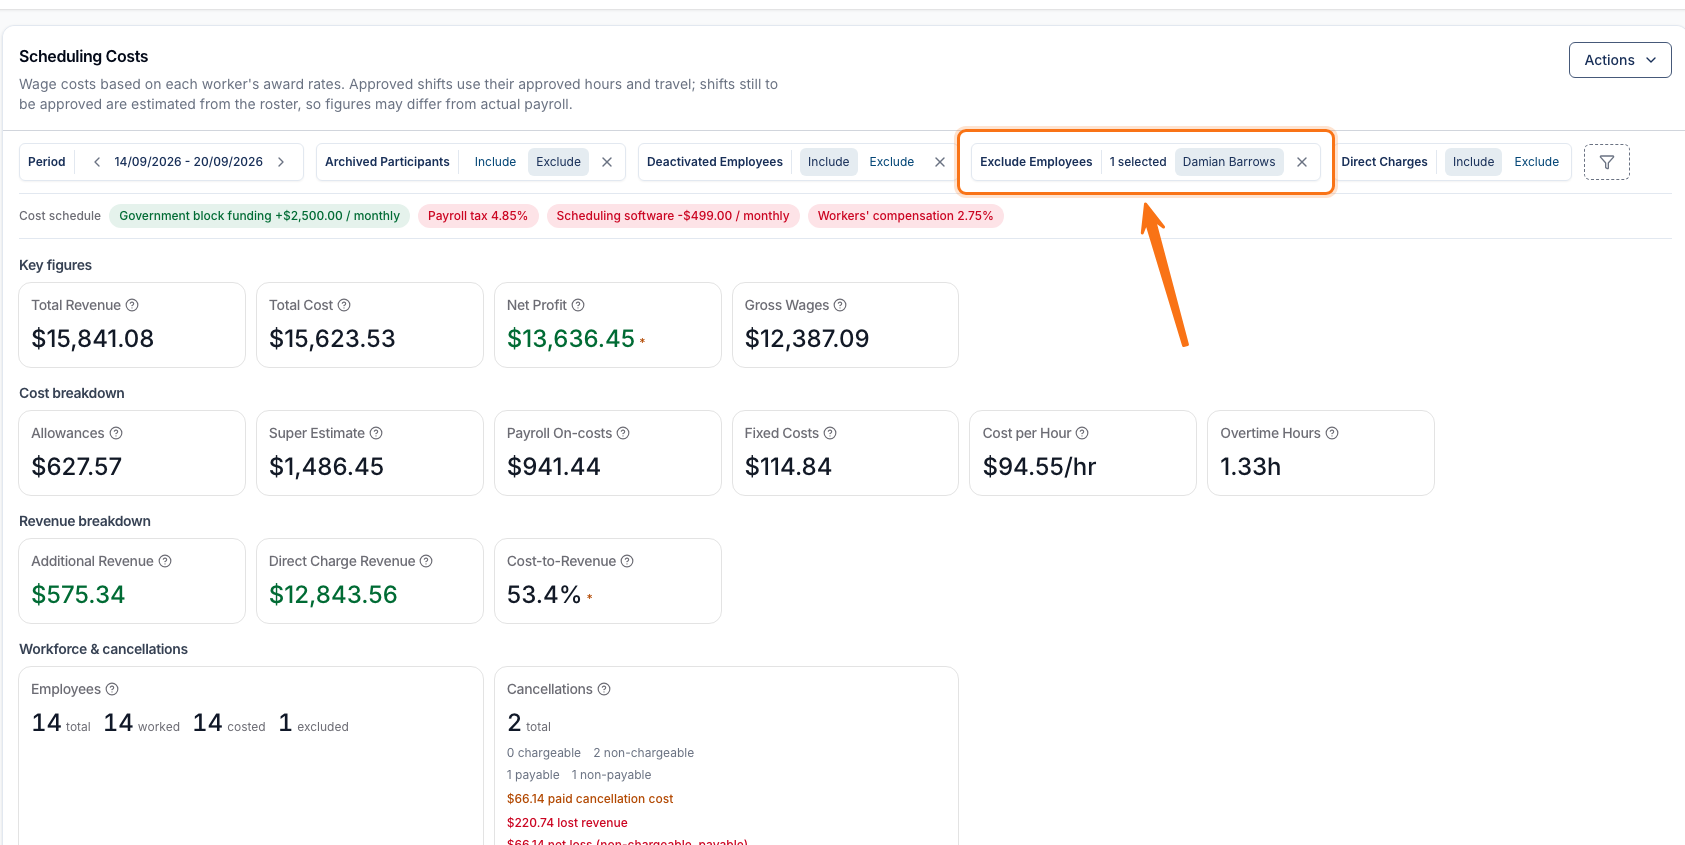Show help for Total Revenue
The height and width of the screenshot is (845, 1685).
click(x=132, y=305)
